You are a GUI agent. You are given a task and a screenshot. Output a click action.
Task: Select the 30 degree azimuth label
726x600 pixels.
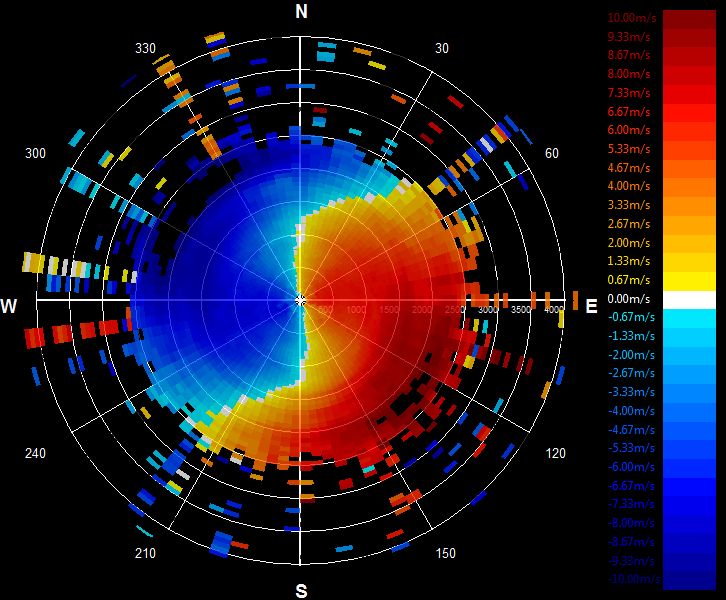(442, 49)
